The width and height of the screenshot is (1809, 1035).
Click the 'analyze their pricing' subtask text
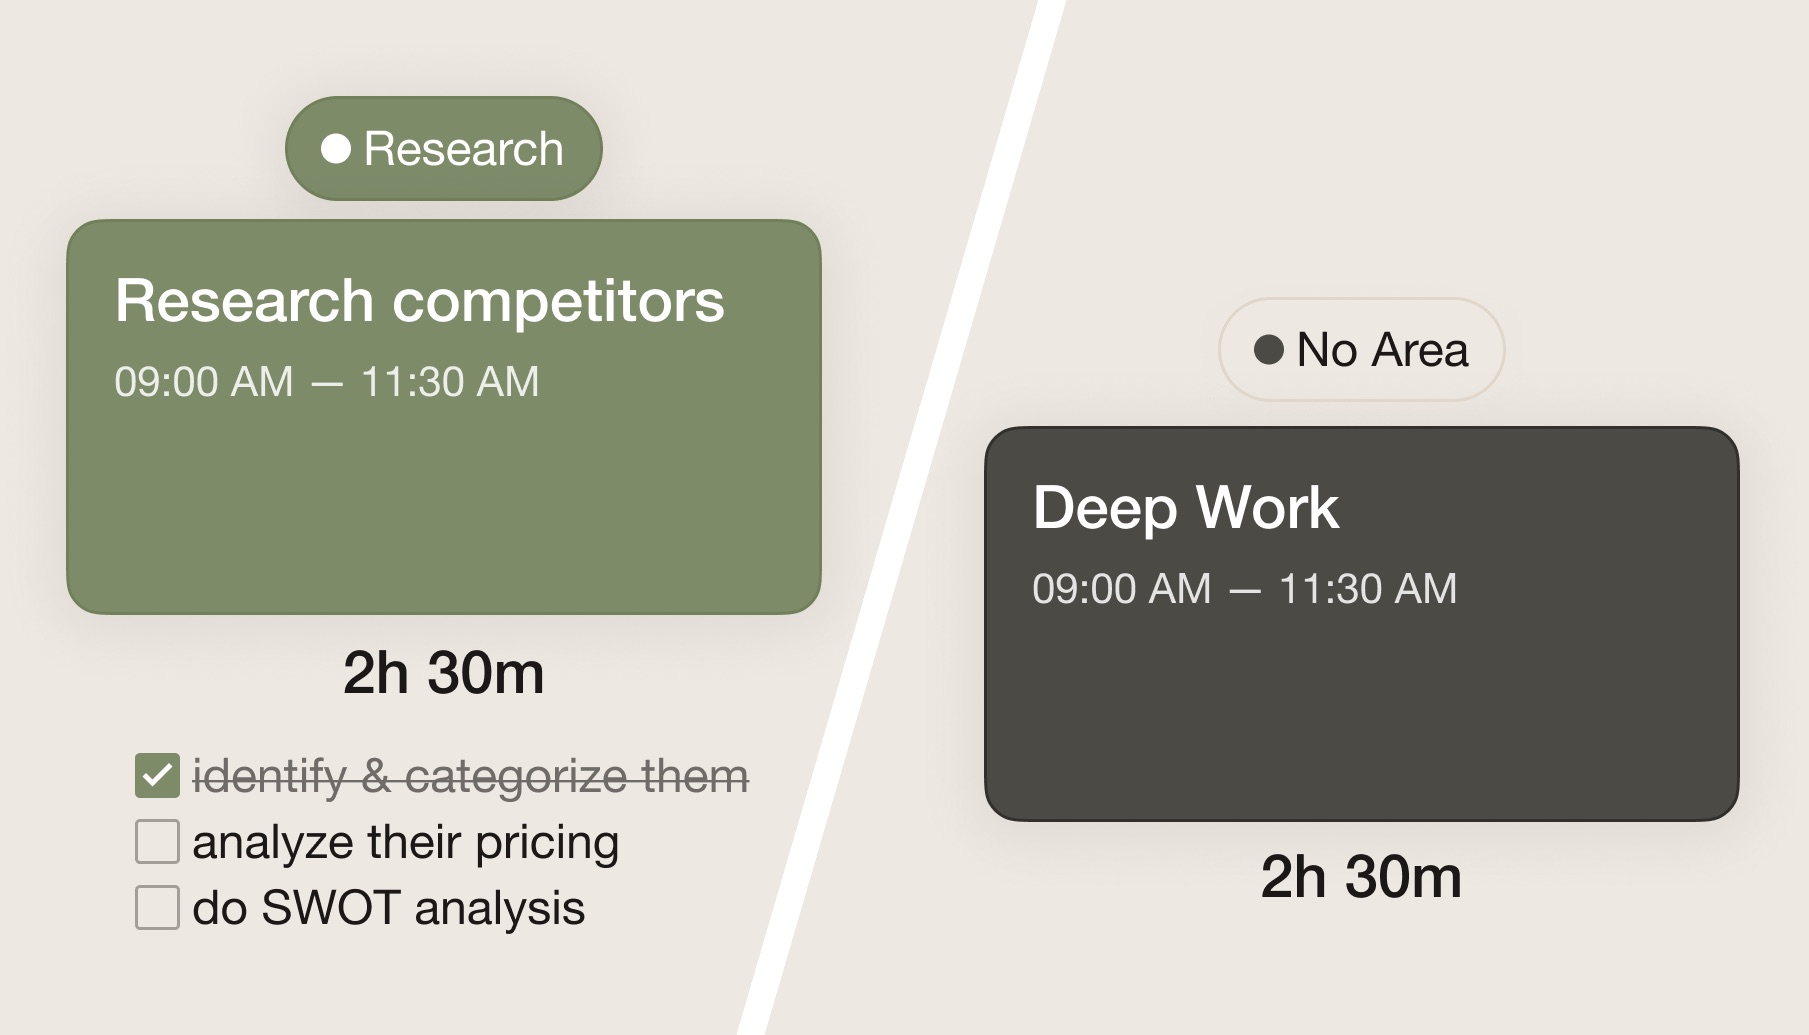click(x=405, y=842)
